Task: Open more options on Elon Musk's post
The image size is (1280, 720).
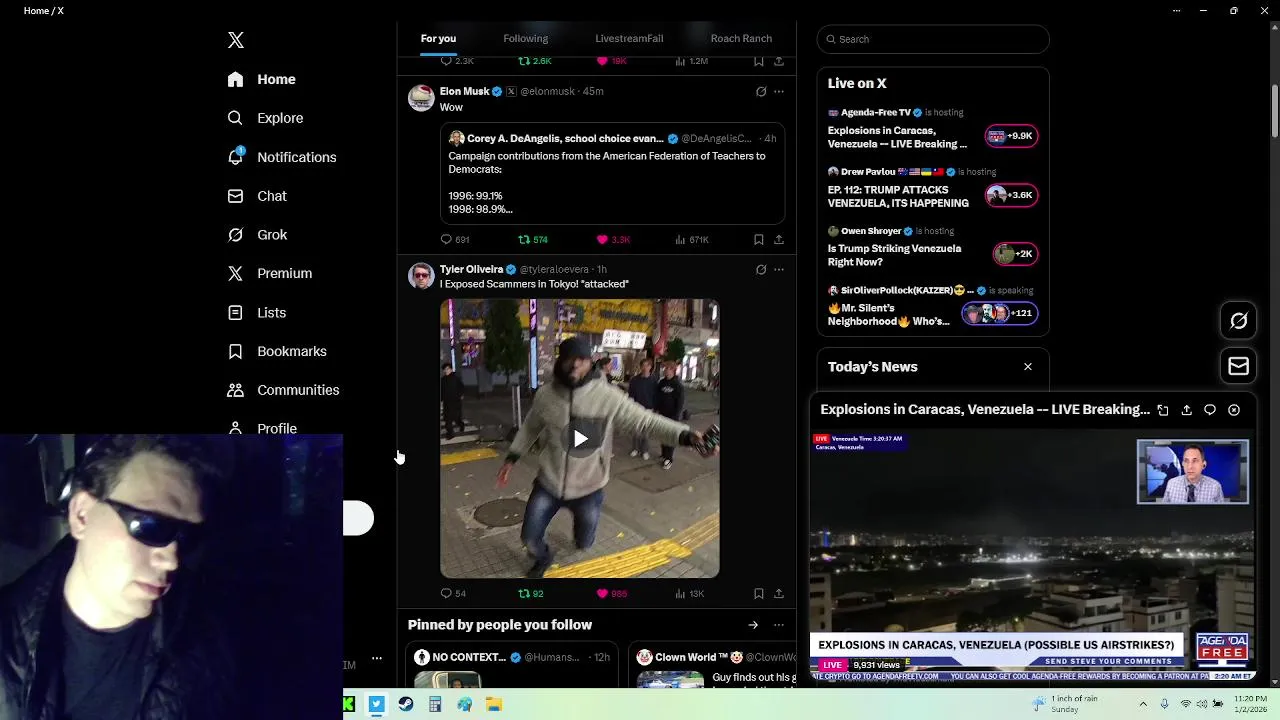Action: [x=779, y=91]
